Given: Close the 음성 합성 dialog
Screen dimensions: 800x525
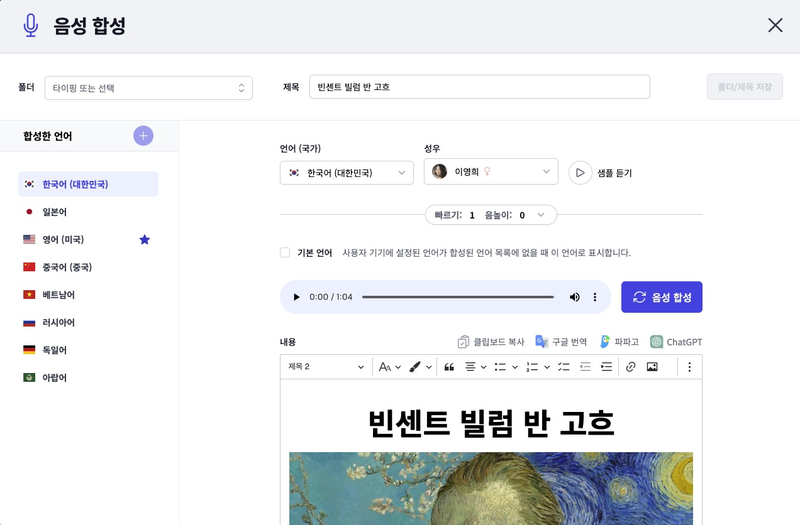Looking at the screenshot, I should click(775, 25).
